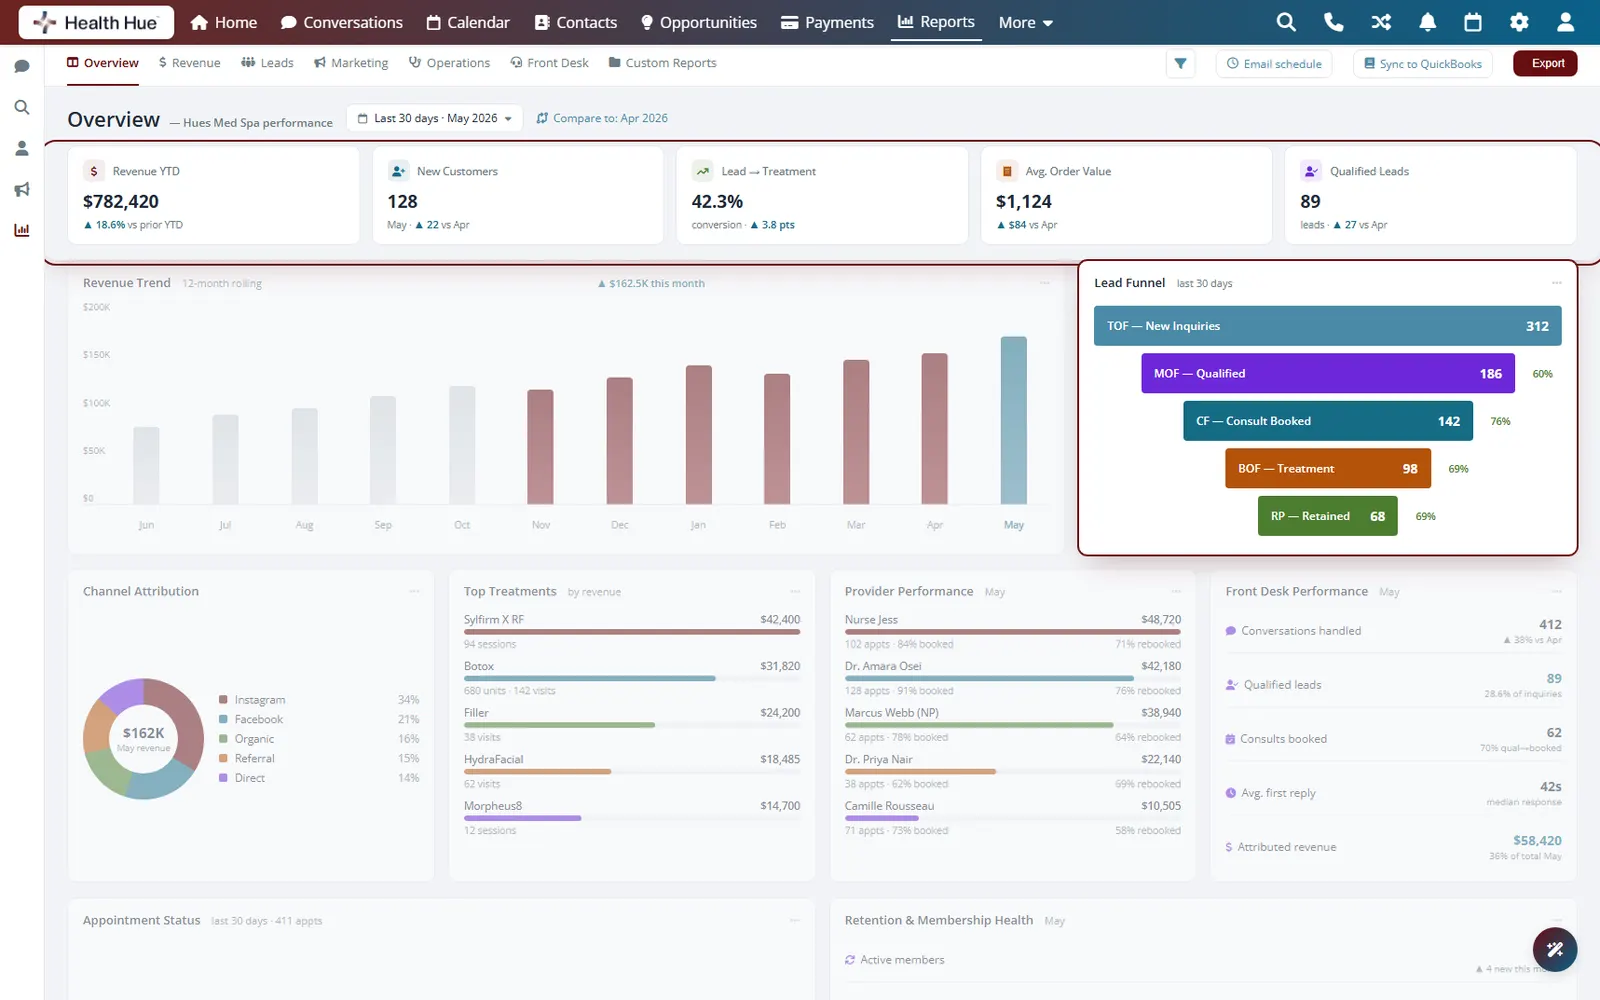Screen dimensions: 1600x1000
Task: Select BOF — Treatment funnel bar
Action: (1328, 468)
